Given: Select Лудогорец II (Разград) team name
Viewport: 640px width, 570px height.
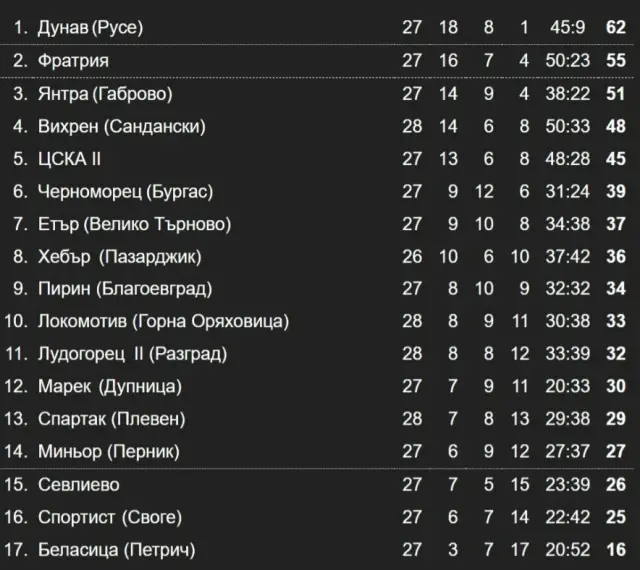Looking at the screenshot, I should 133,354.
